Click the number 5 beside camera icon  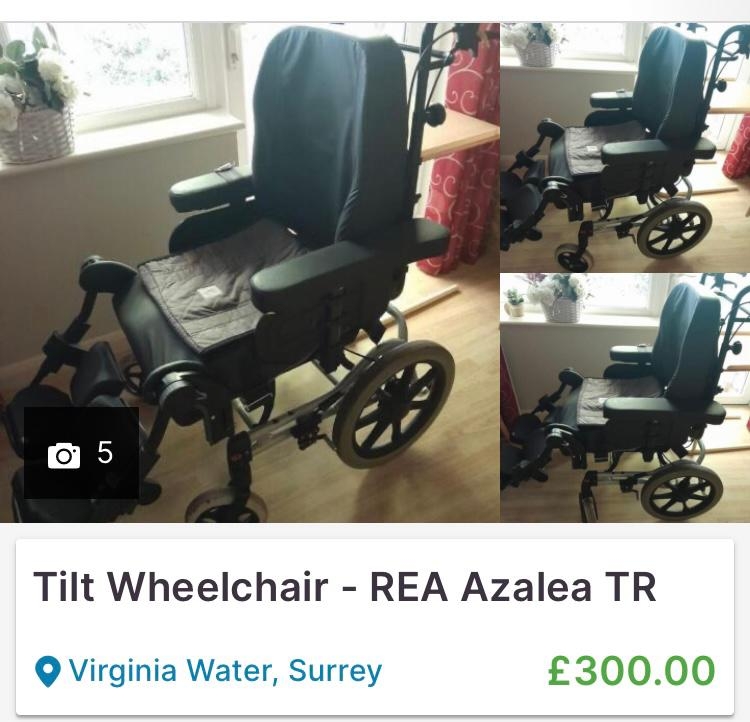[x=105, y=453]
